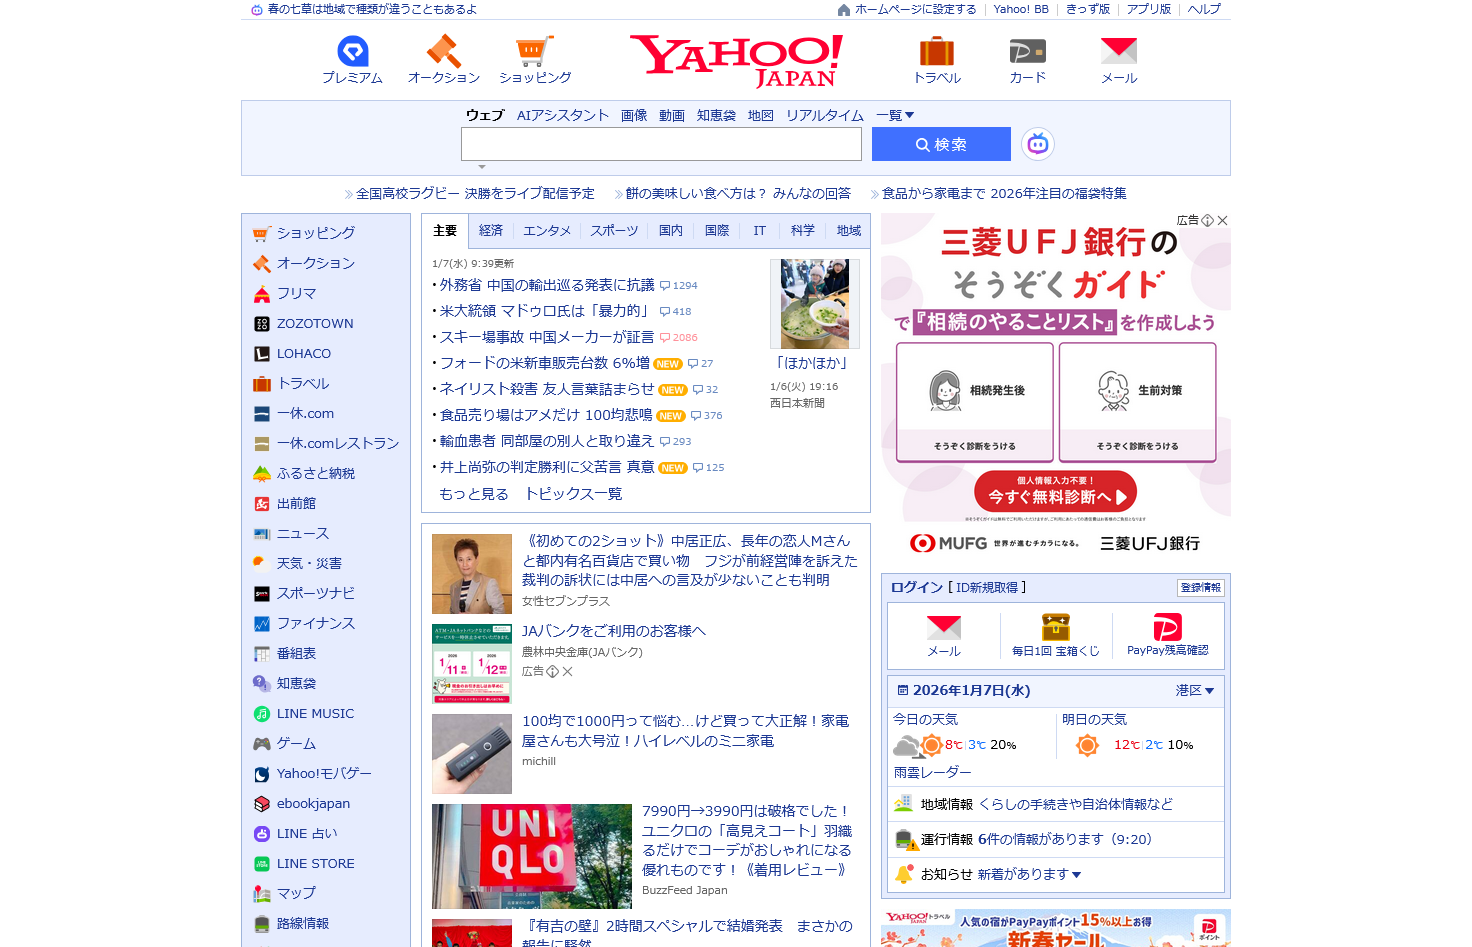
Task: Open the Travel suitcase icon in header
Action: 937,52
